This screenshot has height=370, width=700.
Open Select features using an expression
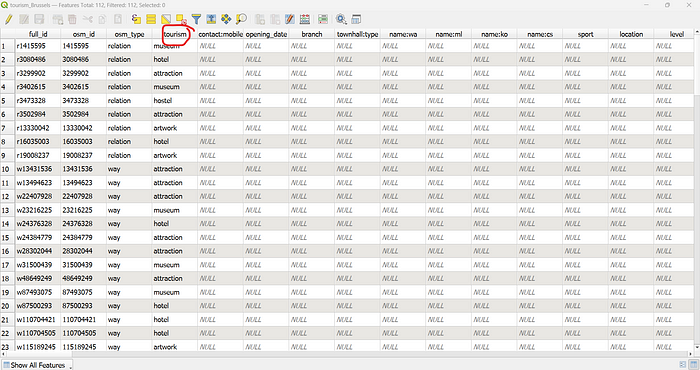click(x=136, y=19)
